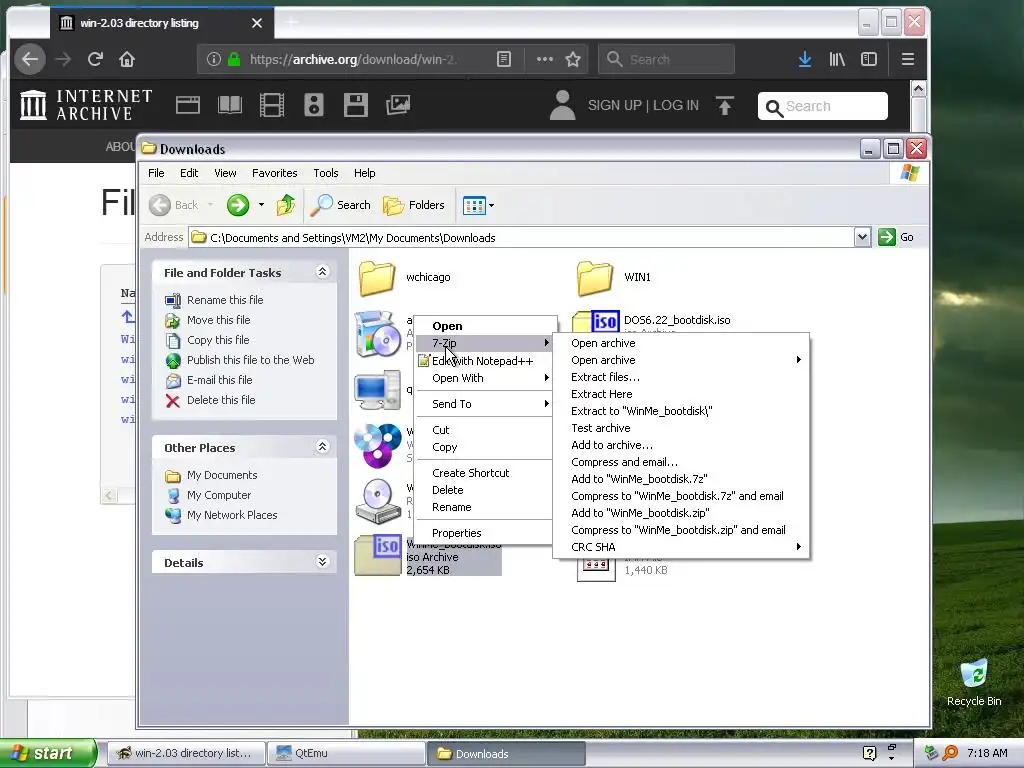Click Open in context menu
The height and width of the screenshot is (768, 1024).
(485, 326)
